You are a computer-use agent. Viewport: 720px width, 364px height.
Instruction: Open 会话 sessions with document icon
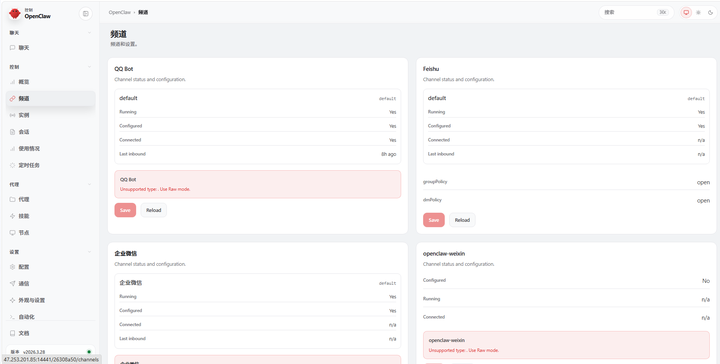point(51,132)
